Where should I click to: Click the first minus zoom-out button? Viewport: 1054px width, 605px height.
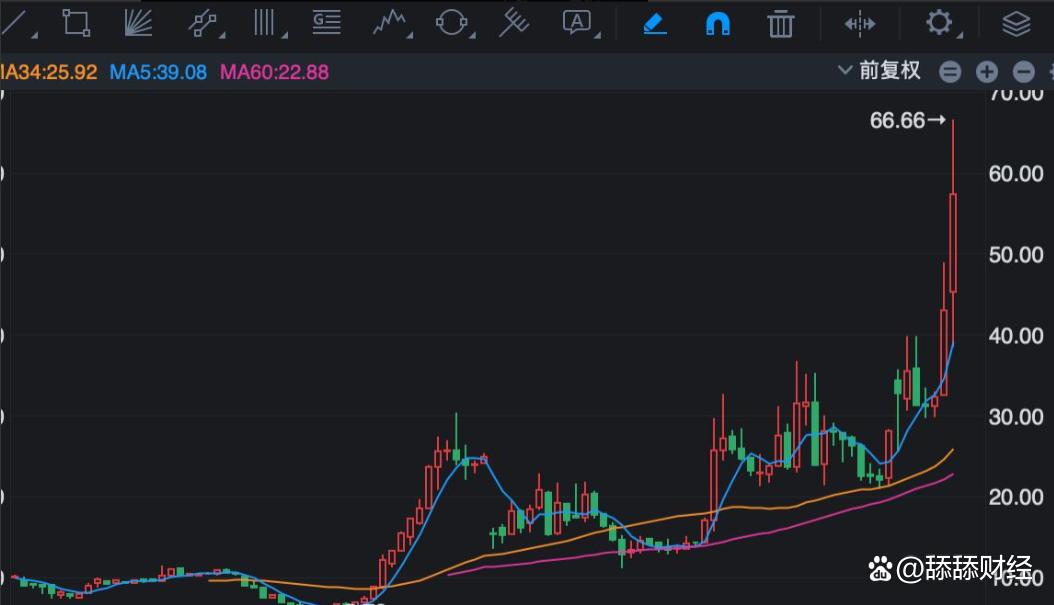[x=950, y=71]
